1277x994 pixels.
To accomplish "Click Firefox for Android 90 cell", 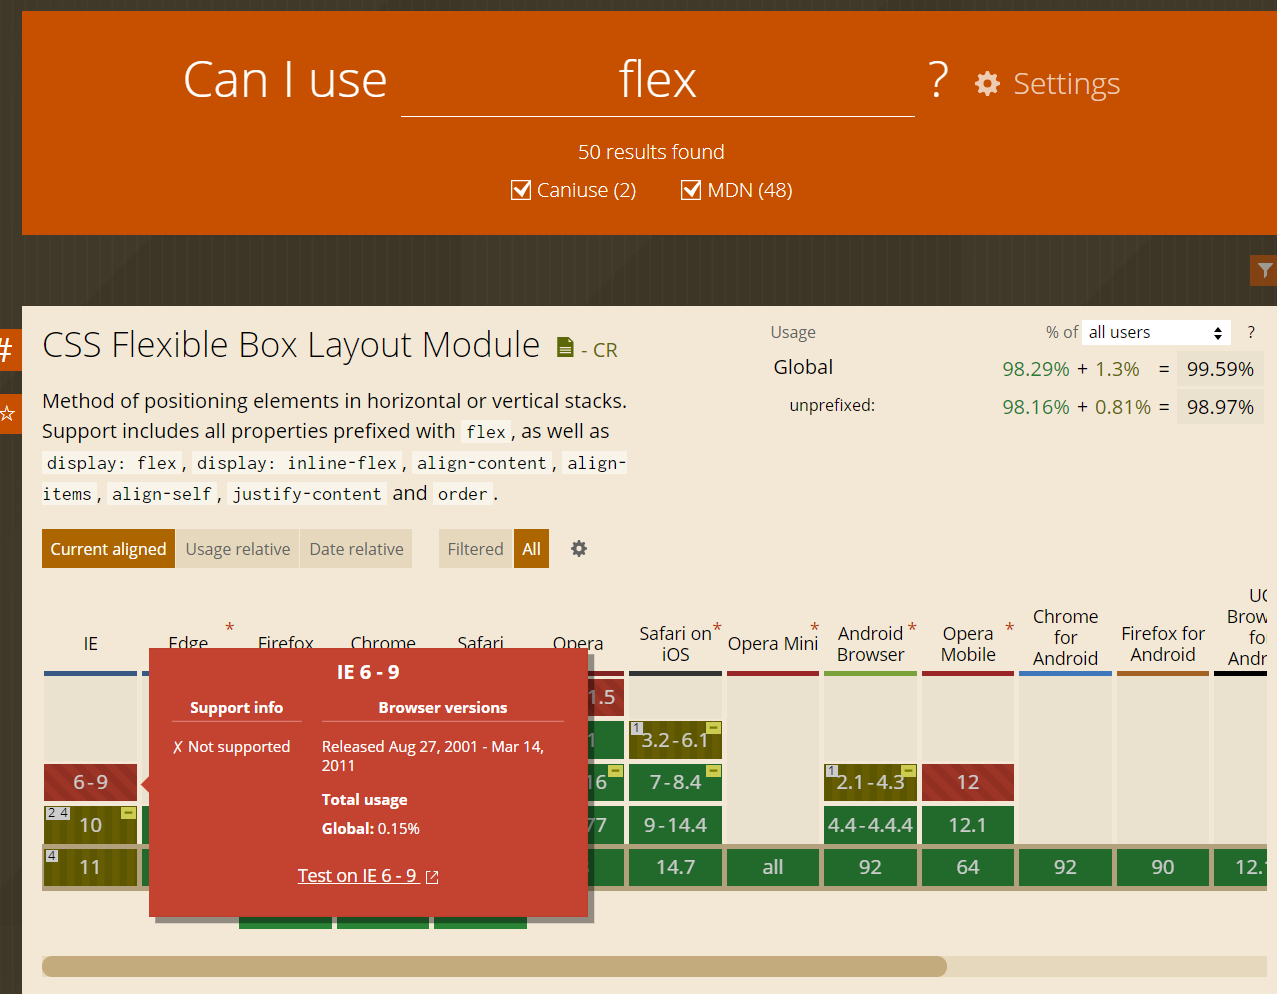I will [1163, 867].
